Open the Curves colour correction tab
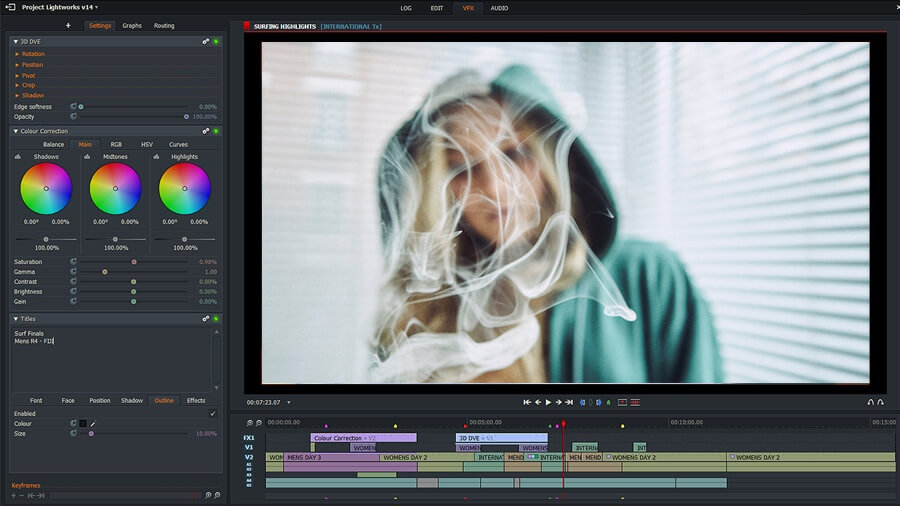 point(178,144)
